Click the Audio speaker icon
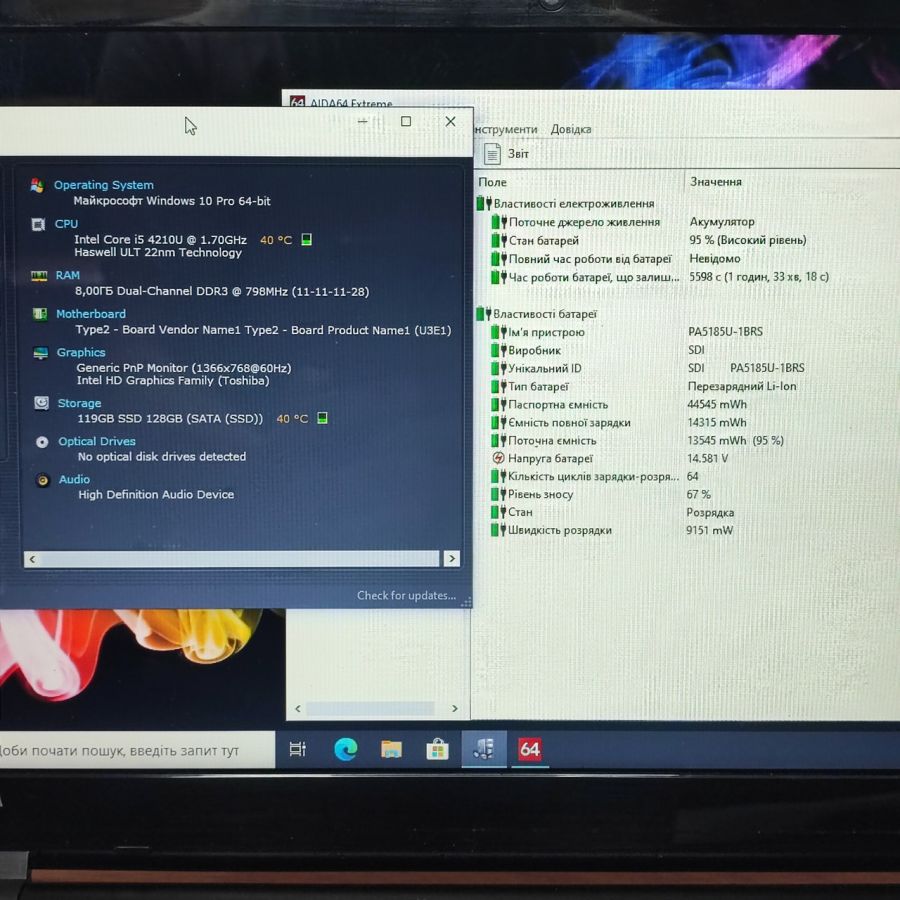This screenshot has width=900, height=900. 42,480
